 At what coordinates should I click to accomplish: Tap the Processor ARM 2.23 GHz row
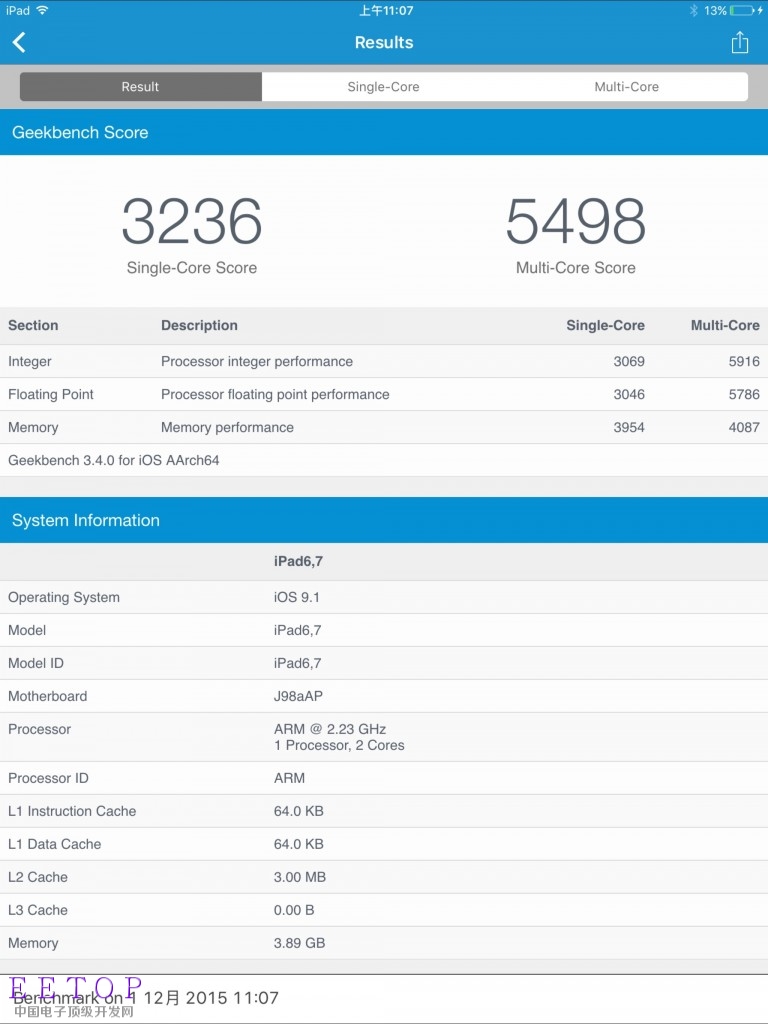tap(384, 737)
